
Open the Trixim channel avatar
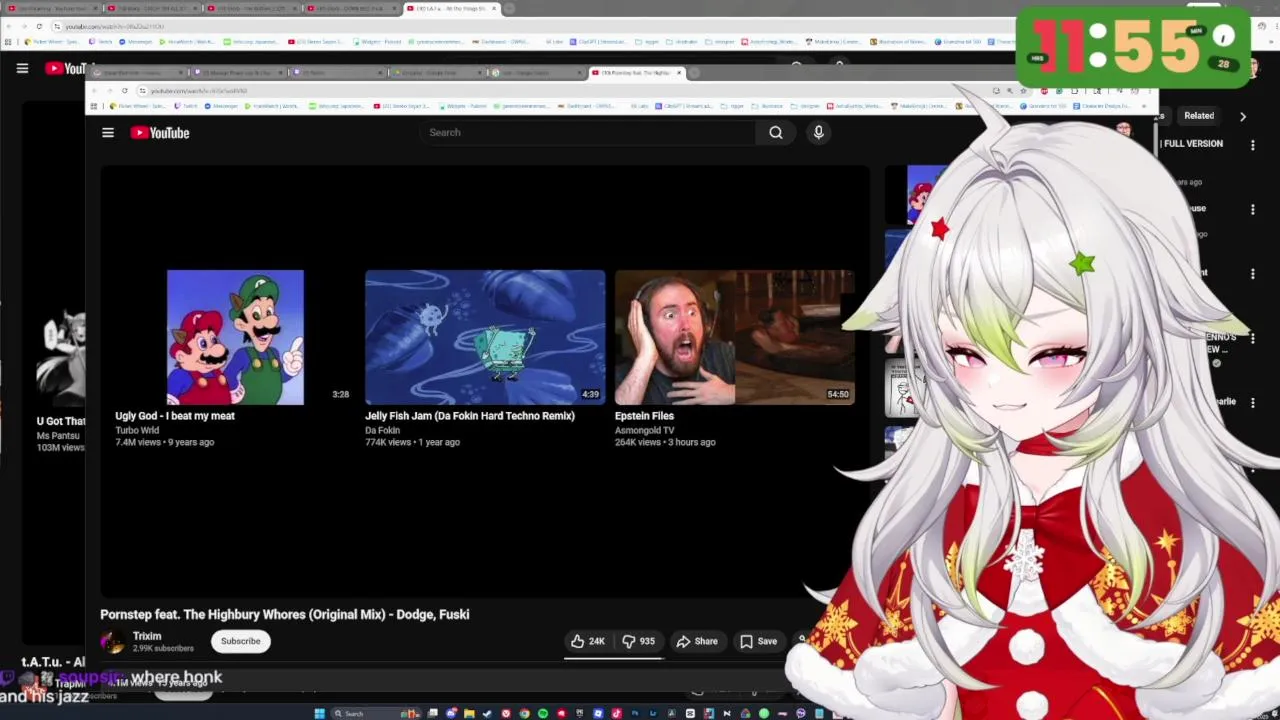coord(113,642)
